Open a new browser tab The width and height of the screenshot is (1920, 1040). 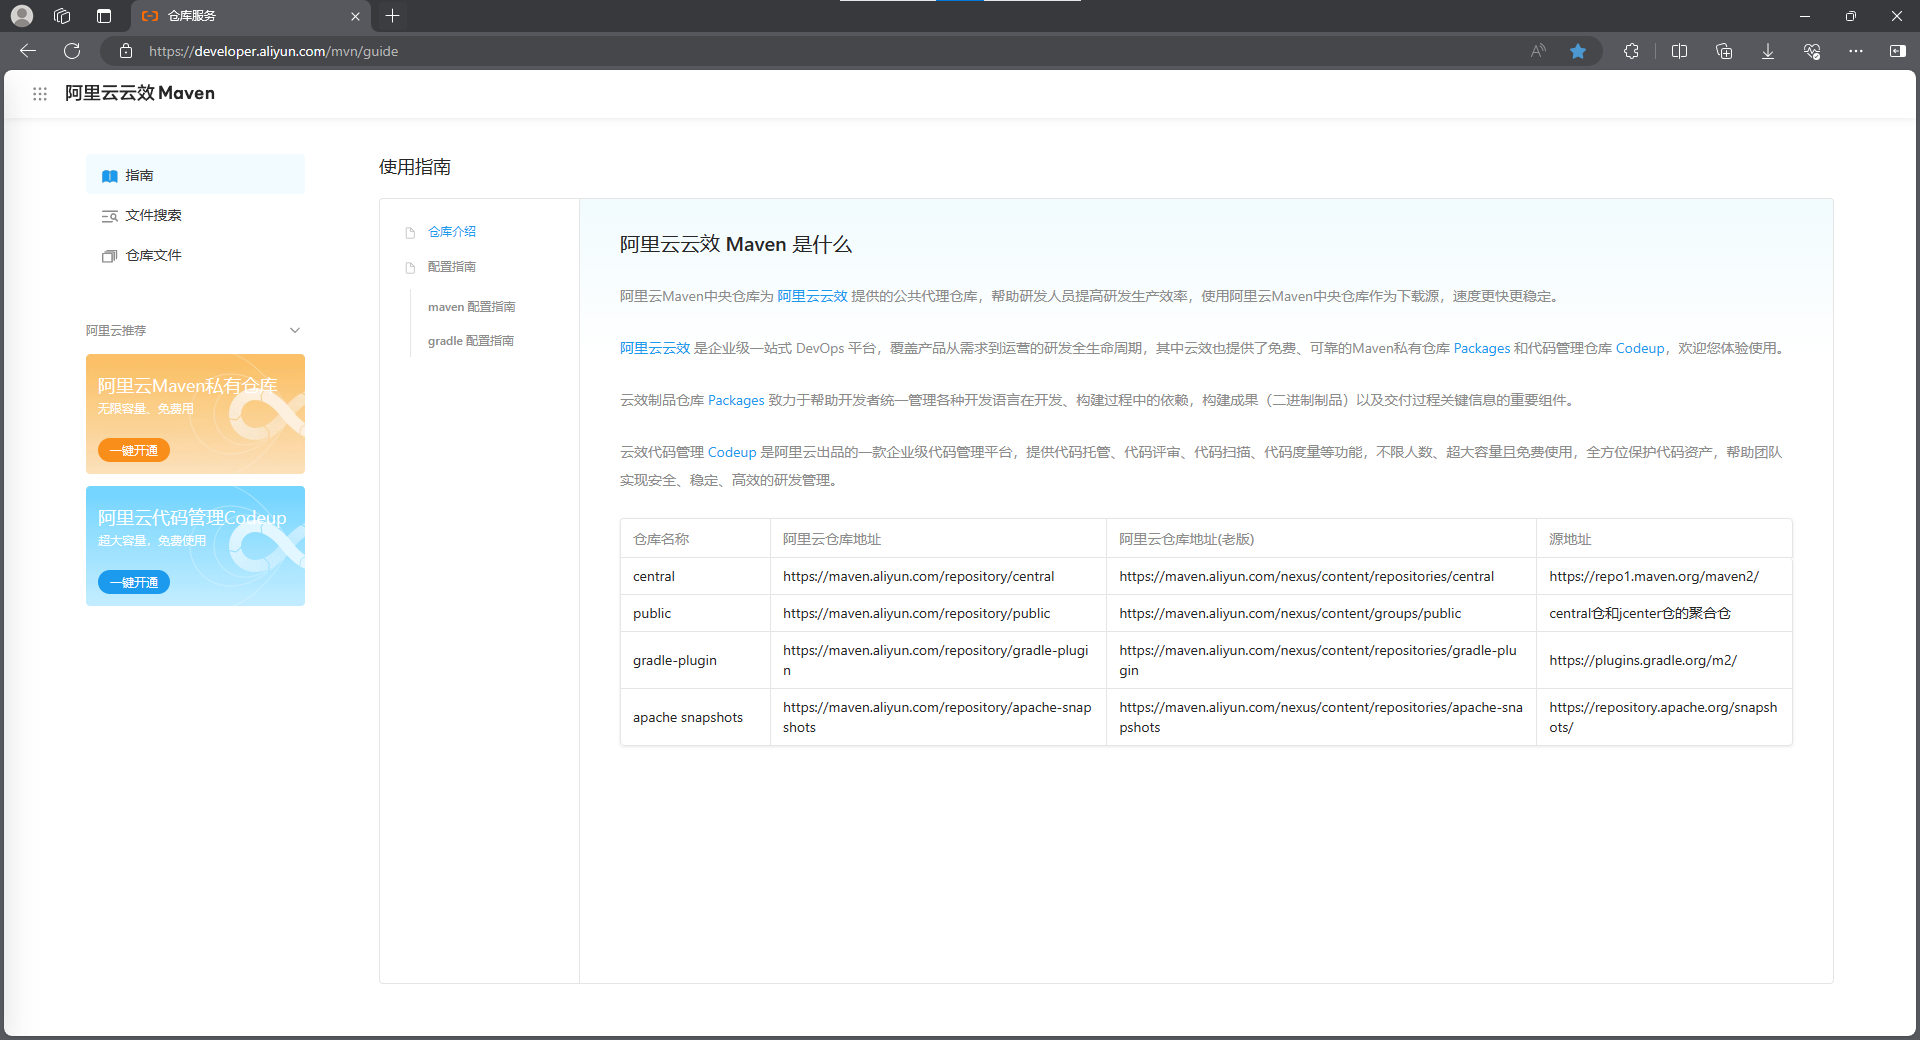[393, 16]
